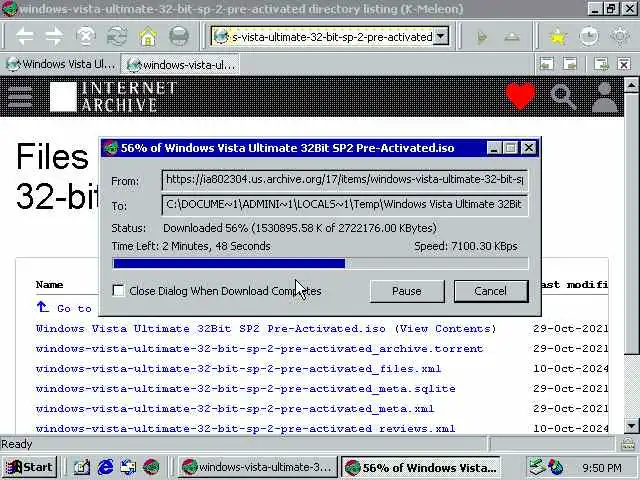Open the Internet Archive search magnifier

point(563,97)
